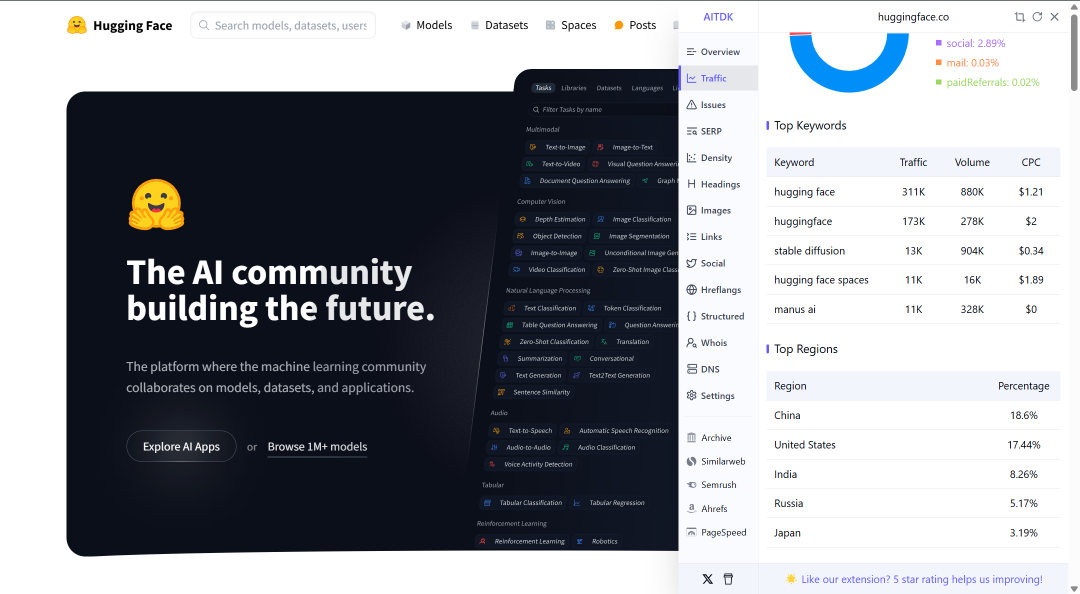Click the Hugging Face emoji logo in the navbar
The image size is (1080, 594).
76,25
